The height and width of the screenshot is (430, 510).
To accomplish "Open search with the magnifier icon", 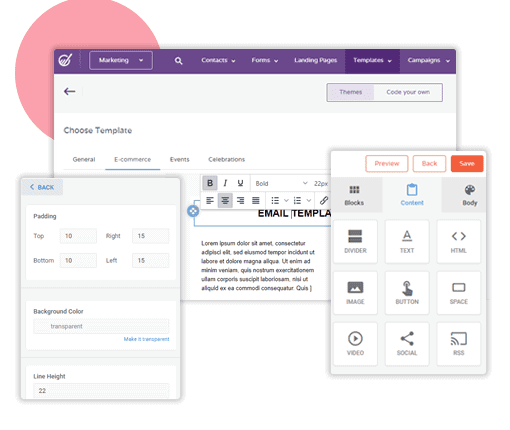I will 179,61.
